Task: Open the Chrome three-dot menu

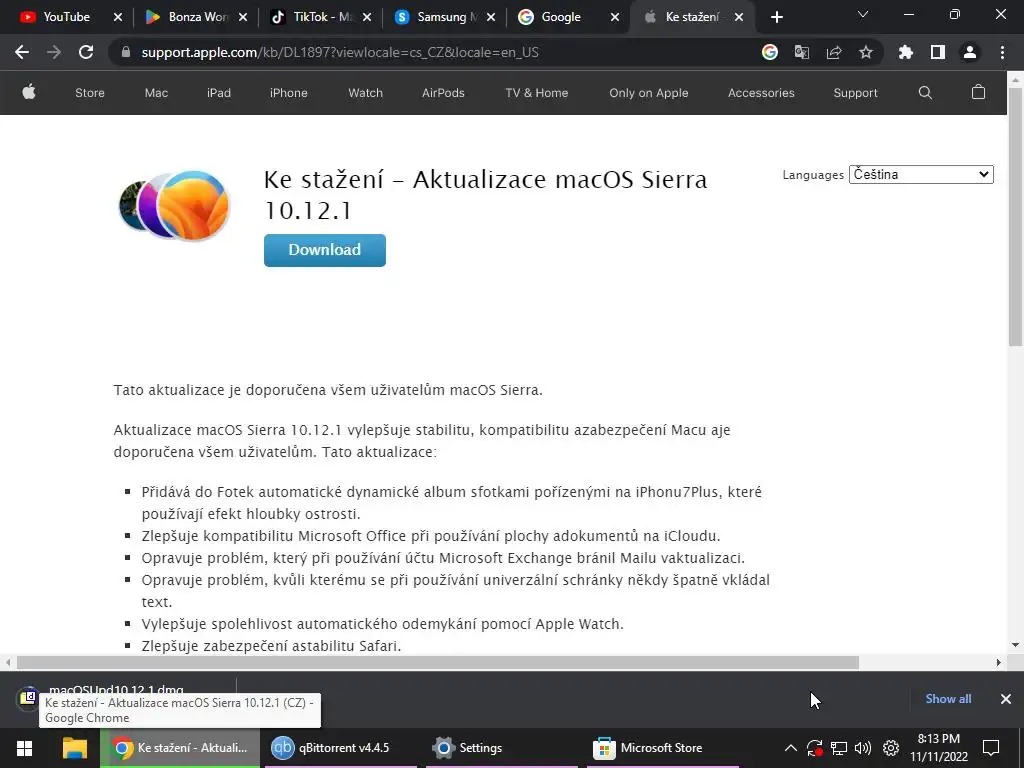Action: tap(1002, 52)
